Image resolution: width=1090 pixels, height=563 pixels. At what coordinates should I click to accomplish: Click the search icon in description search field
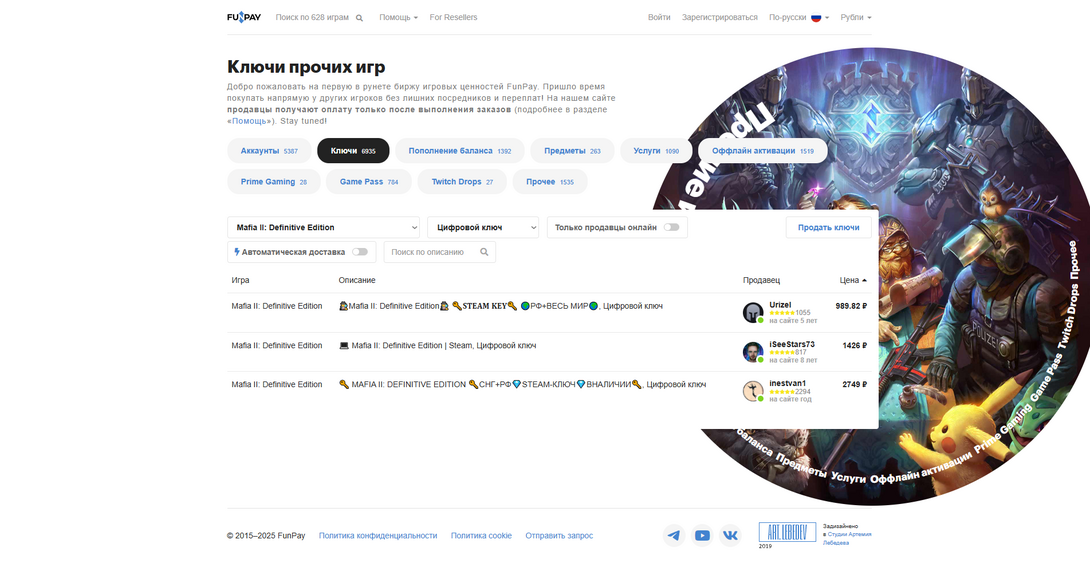(x=485, y=252)
